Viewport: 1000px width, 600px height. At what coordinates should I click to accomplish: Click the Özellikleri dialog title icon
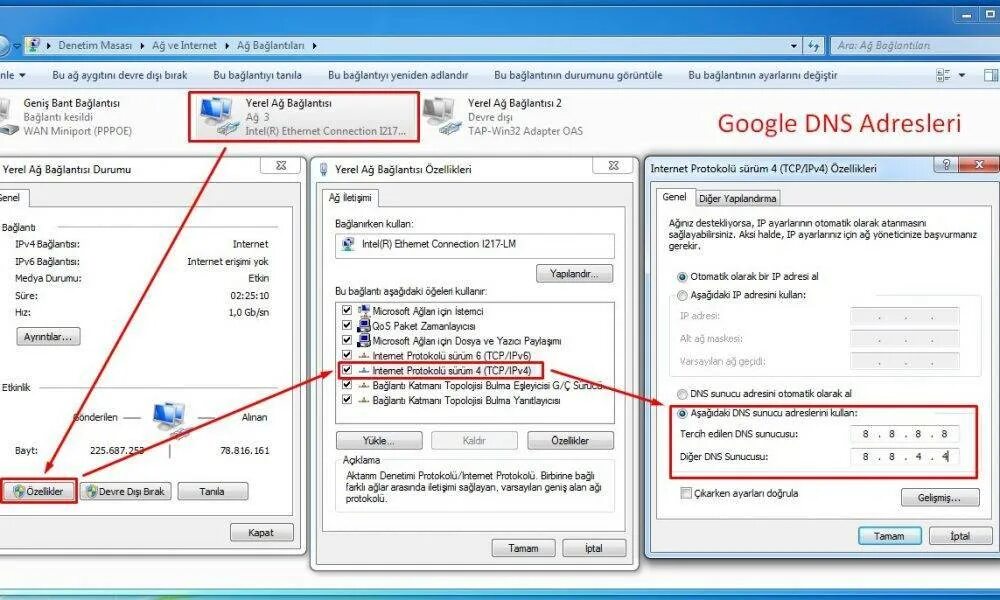click(x=323, y=170)
